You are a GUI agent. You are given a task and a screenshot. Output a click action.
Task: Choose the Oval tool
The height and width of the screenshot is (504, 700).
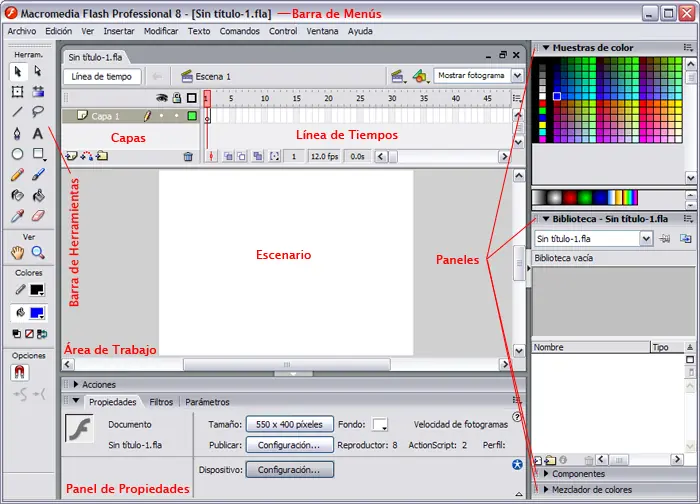click(17, 154)
